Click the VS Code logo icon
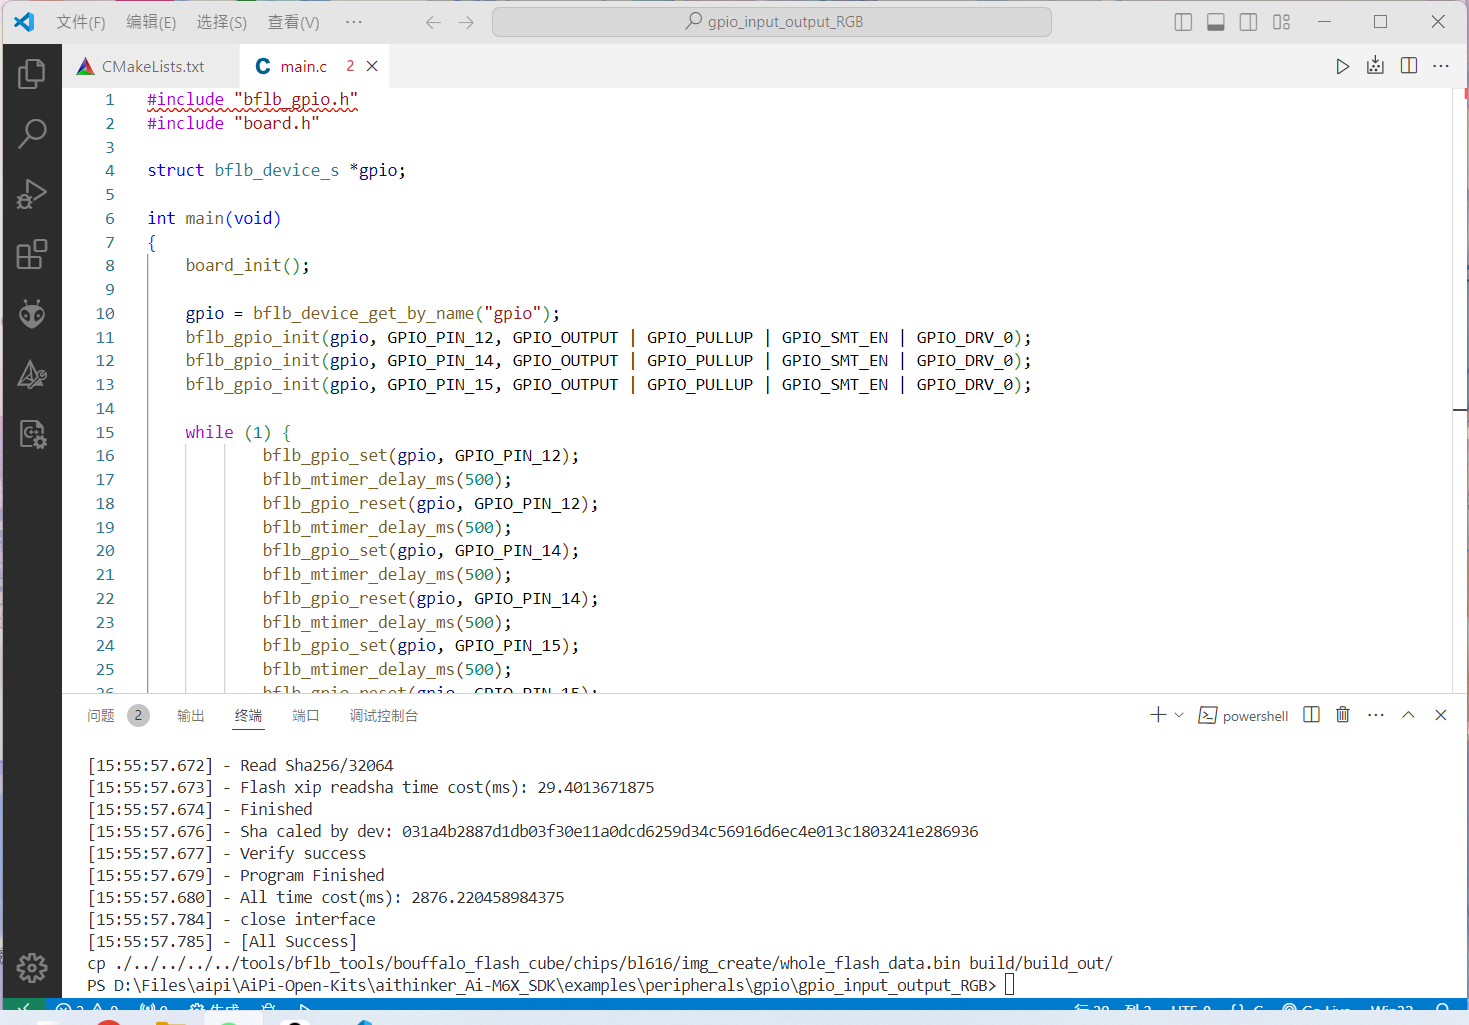The height and width of the screenshot is (1025, 1469). 24,22
